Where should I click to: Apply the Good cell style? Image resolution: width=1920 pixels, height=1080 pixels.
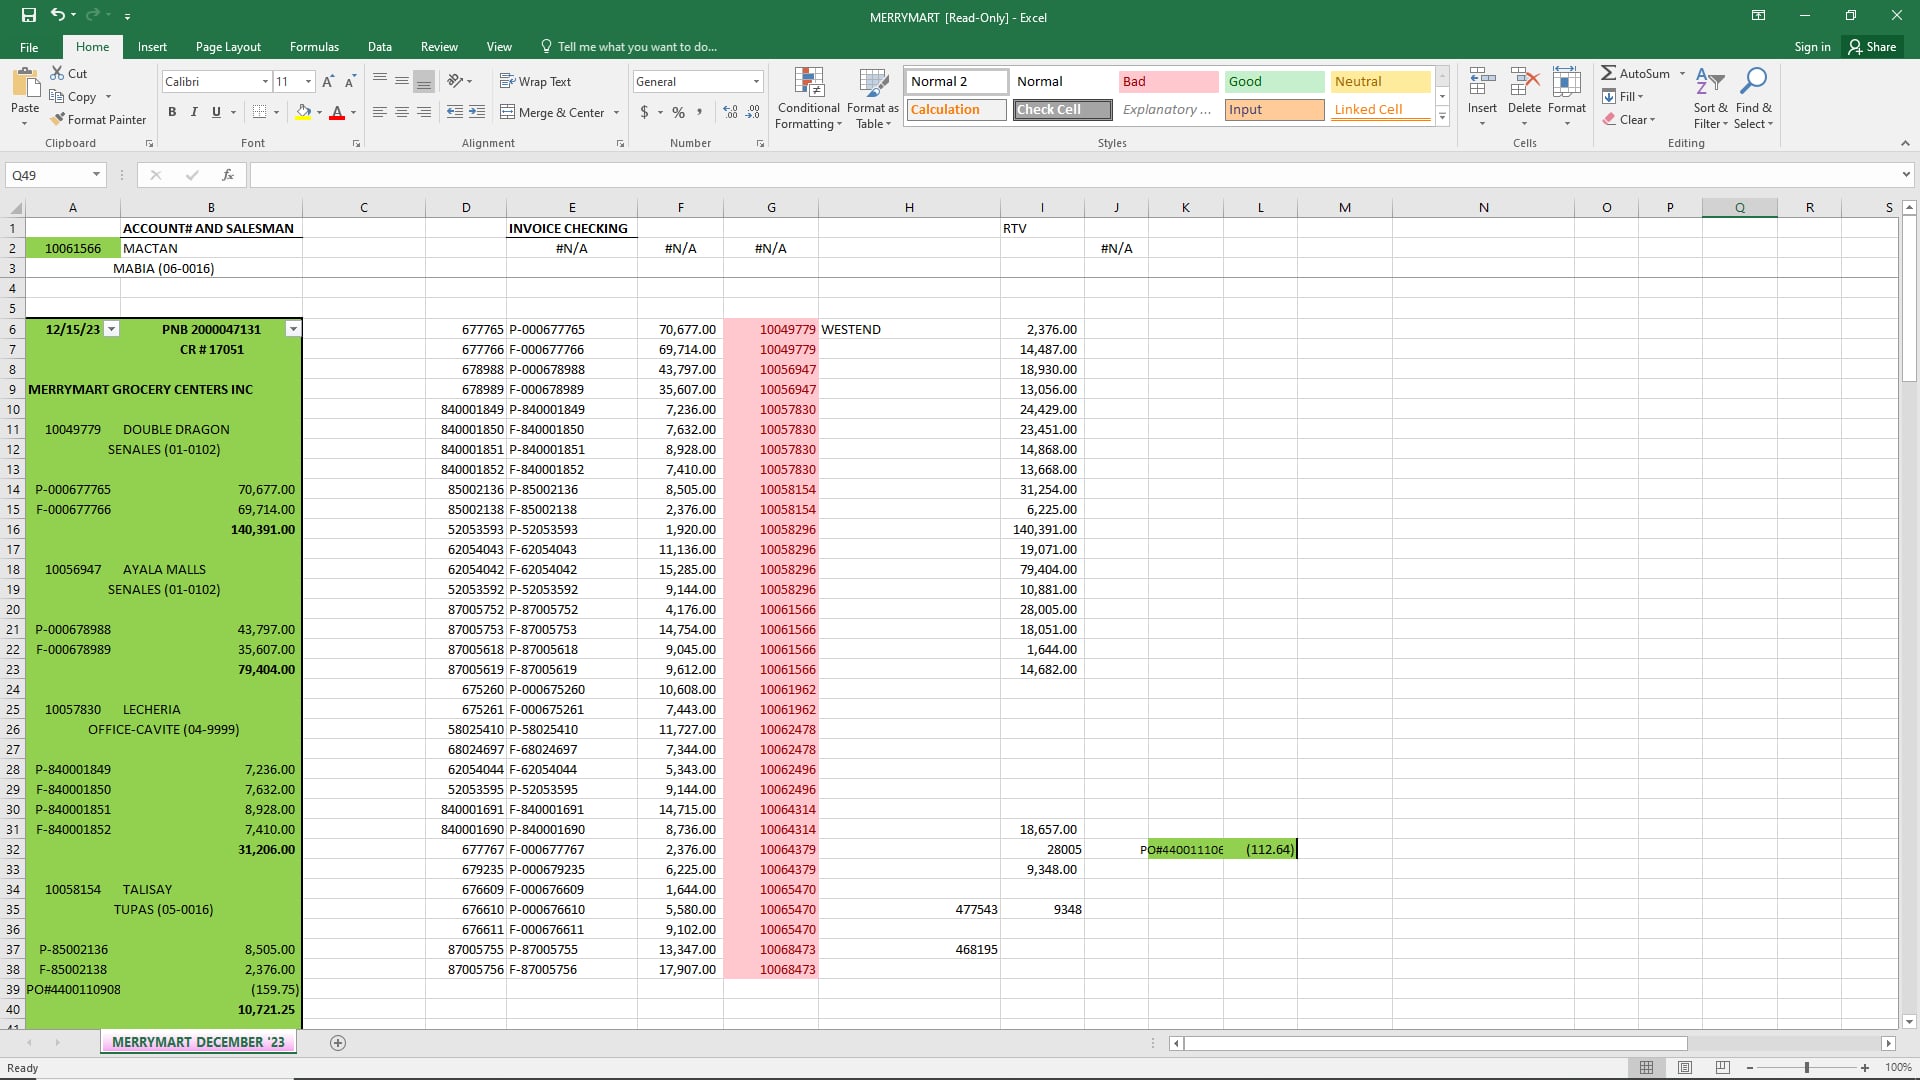pos(1273,82)
